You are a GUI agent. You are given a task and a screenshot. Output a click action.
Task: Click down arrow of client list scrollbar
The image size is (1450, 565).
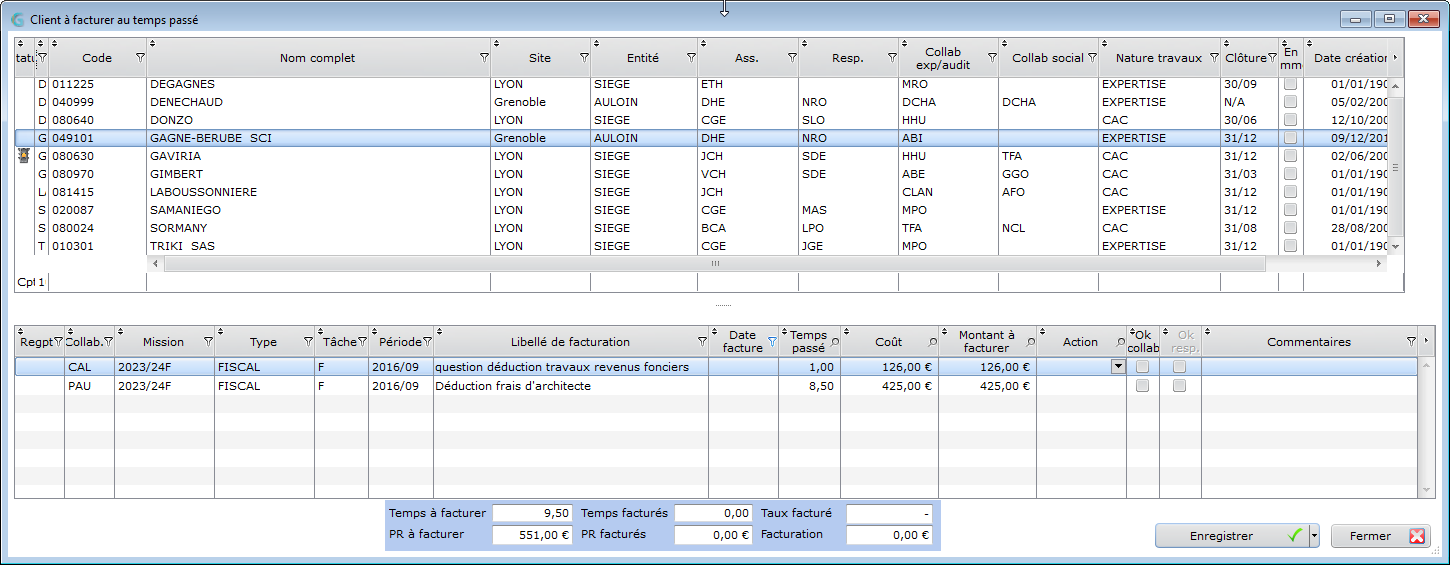tap(1397, 246)
